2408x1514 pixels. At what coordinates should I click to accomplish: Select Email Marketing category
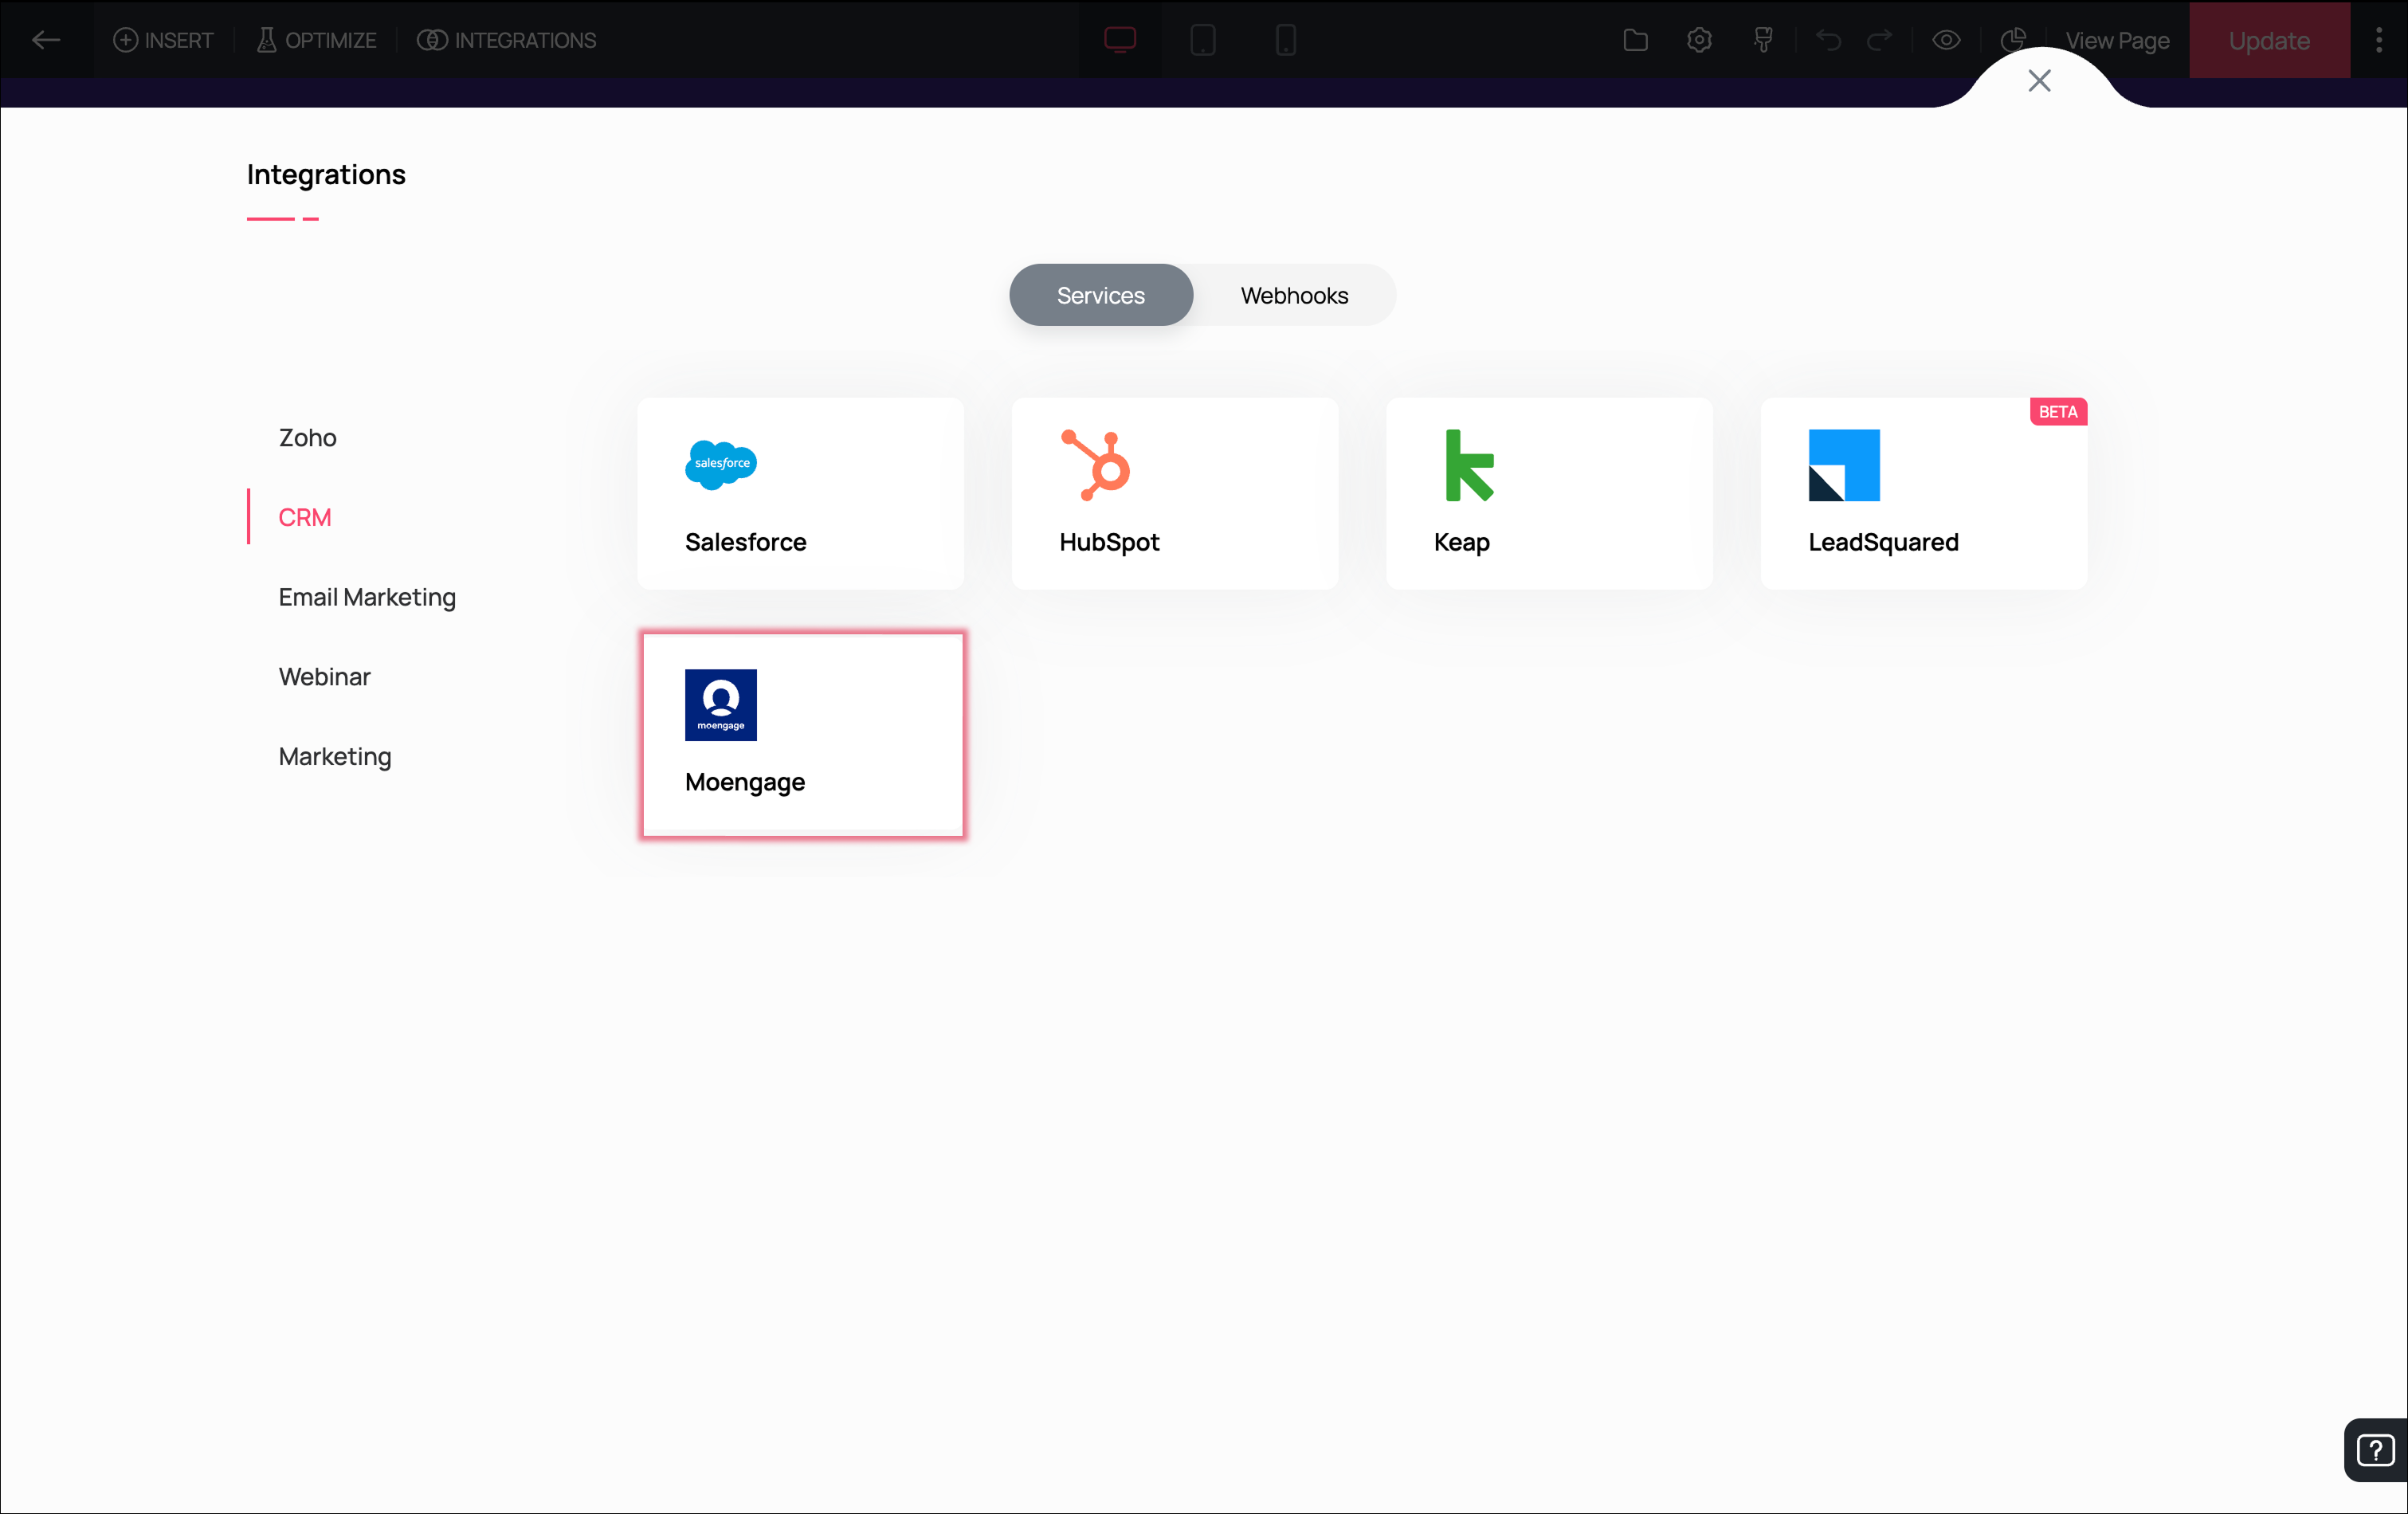point(367,597)
